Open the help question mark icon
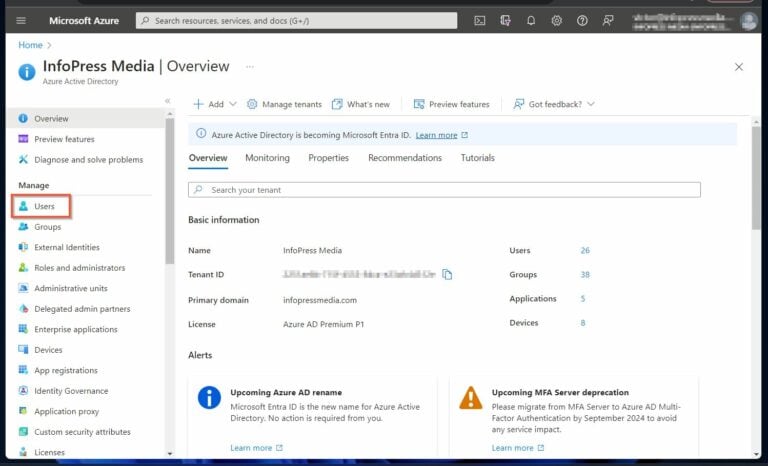This screenshot has width=768, height=466. 582,21
